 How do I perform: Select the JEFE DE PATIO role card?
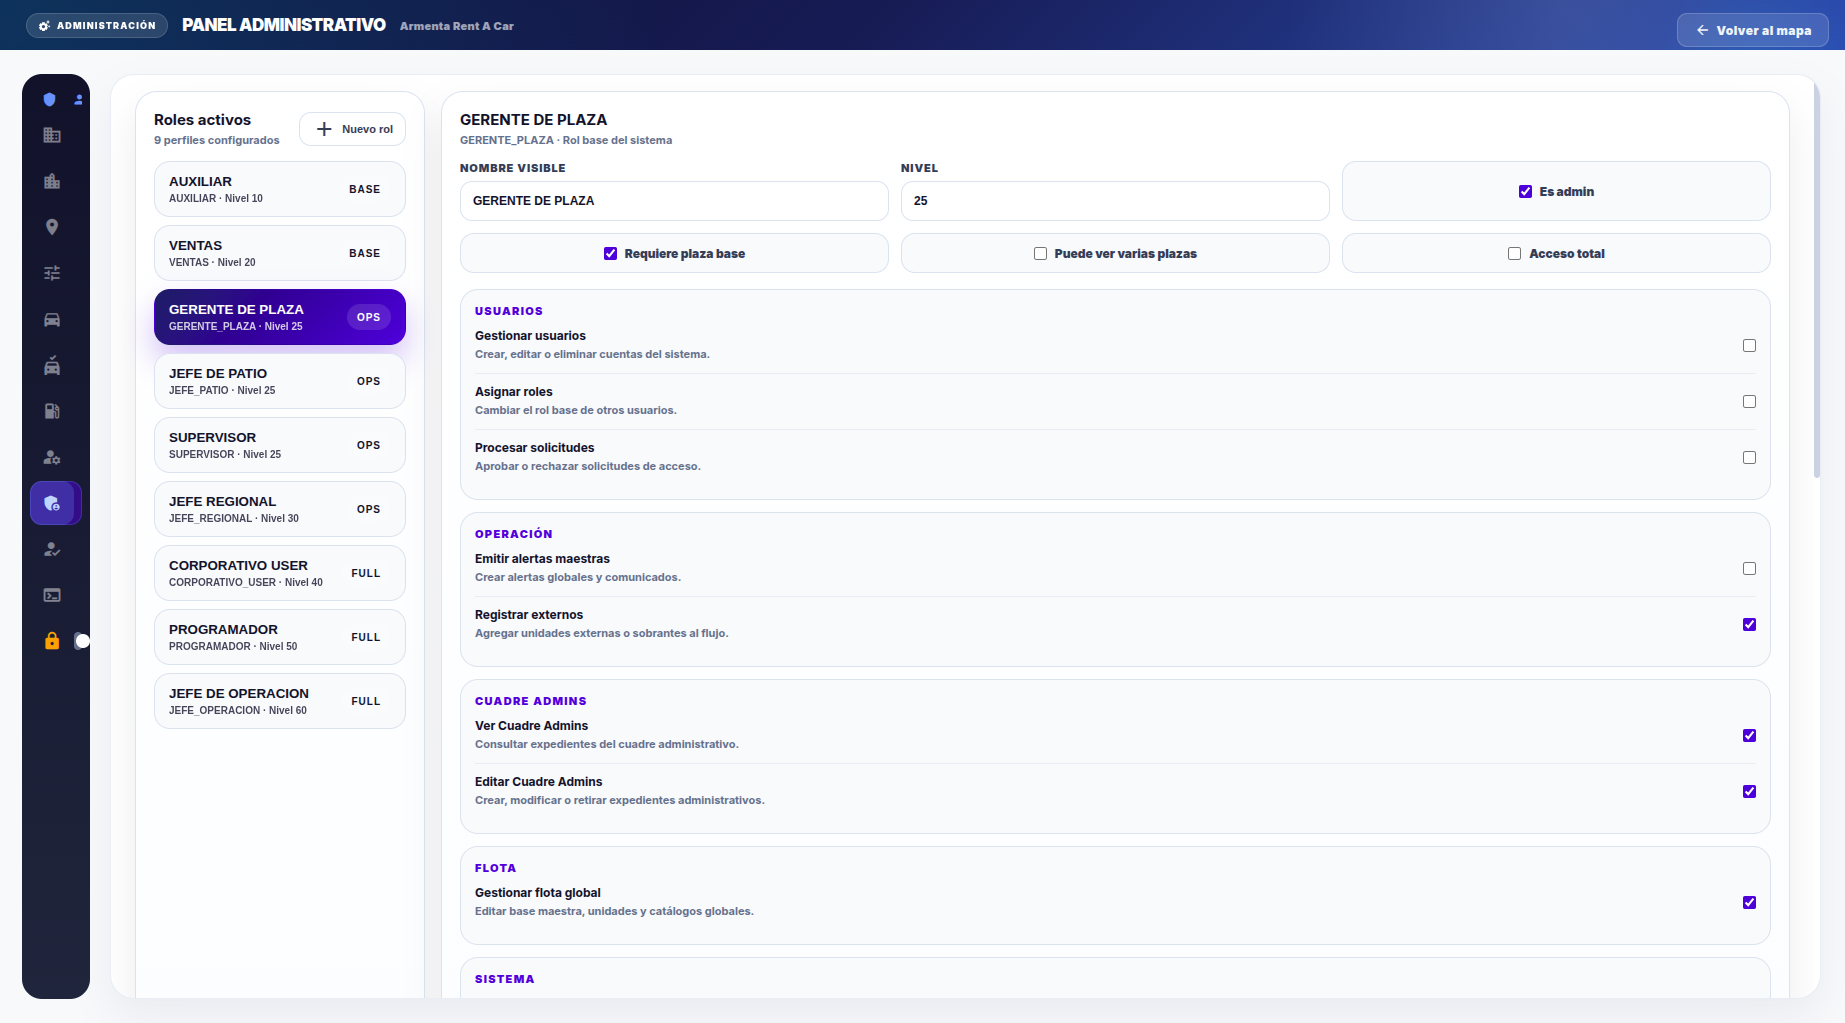point(280,381)
